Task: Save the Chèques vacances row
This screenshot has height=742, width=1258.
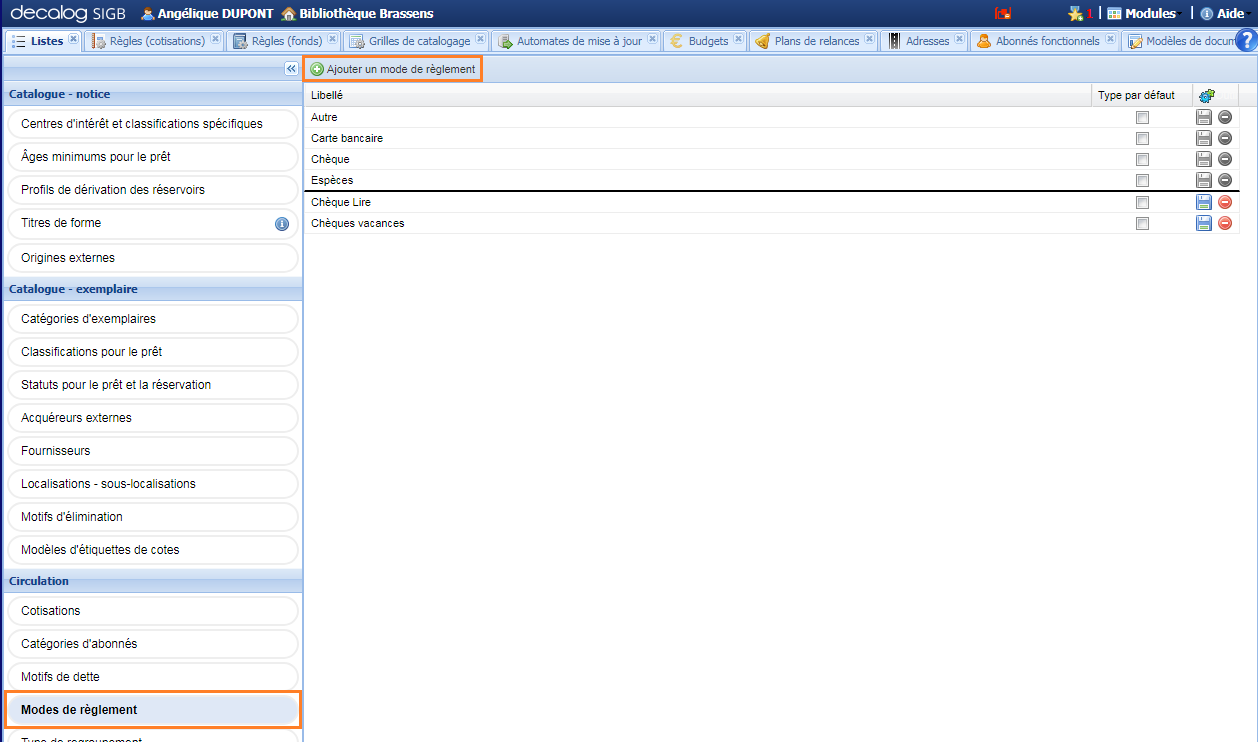Action: (1204, 223)
